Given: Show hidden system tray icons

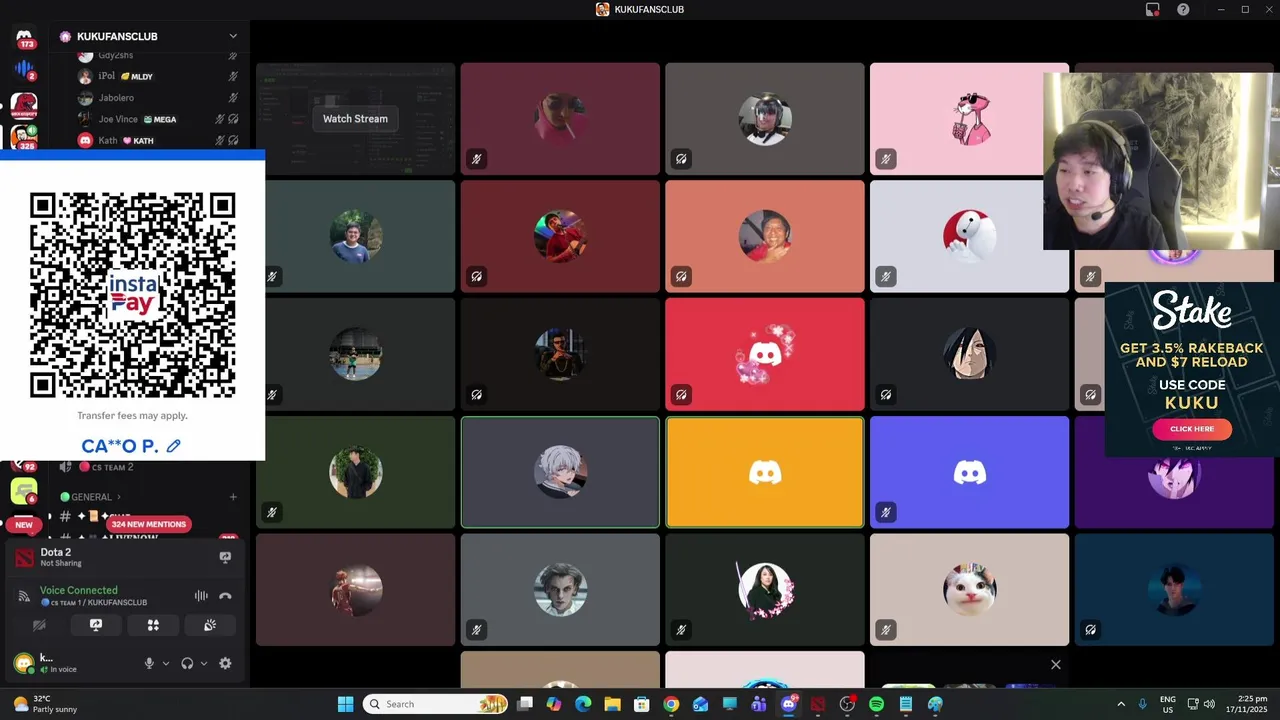Looking at the screenshot, I should pyautogui.click(x=1120, y=704).
